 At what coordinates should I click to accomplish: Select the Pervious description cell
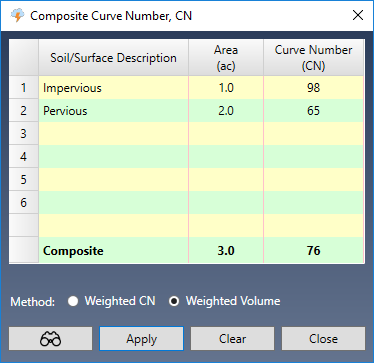tap(114, 111)
